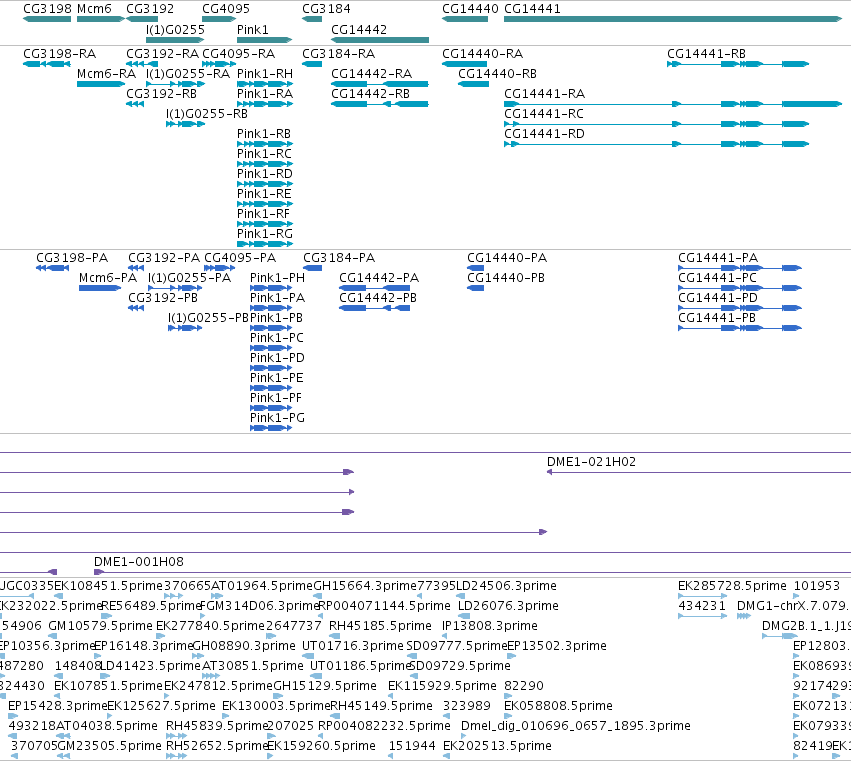Select the UT01716.3prime EST label
The width and height of the screenshot is (851, 761).
(x=353, y=645)
